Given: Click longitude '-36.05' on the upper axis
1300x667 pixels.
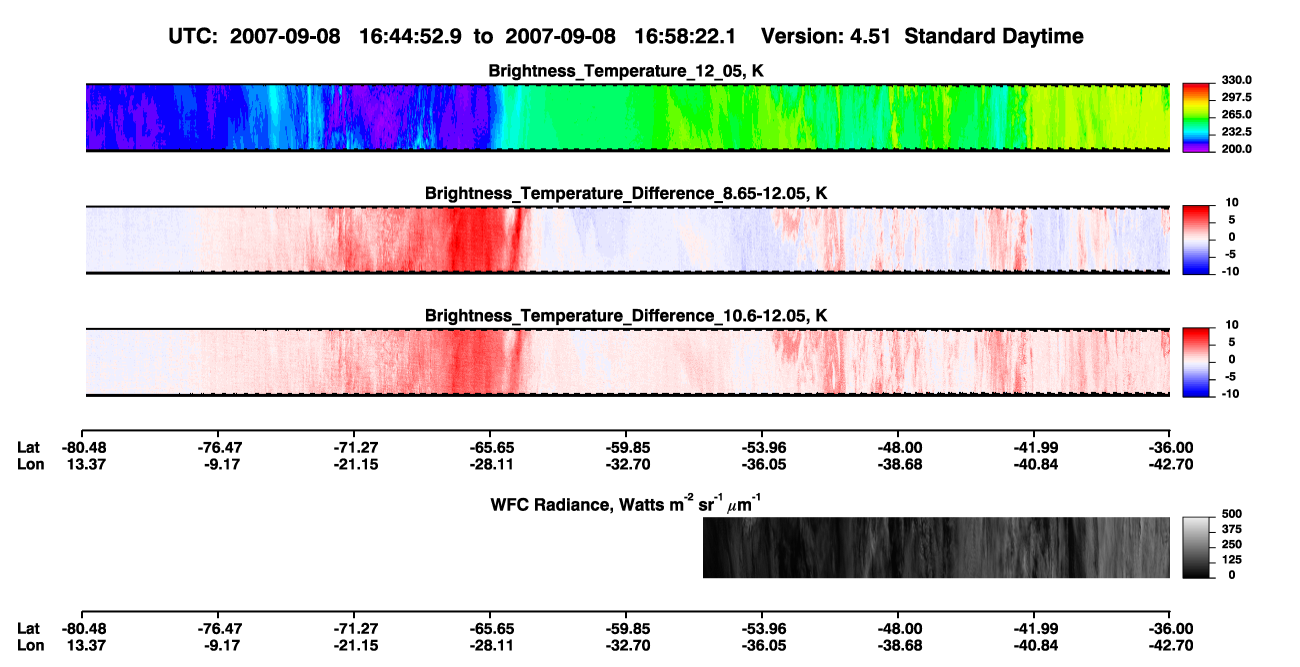Looking at the screenshot, I should [x=762, y=464].
